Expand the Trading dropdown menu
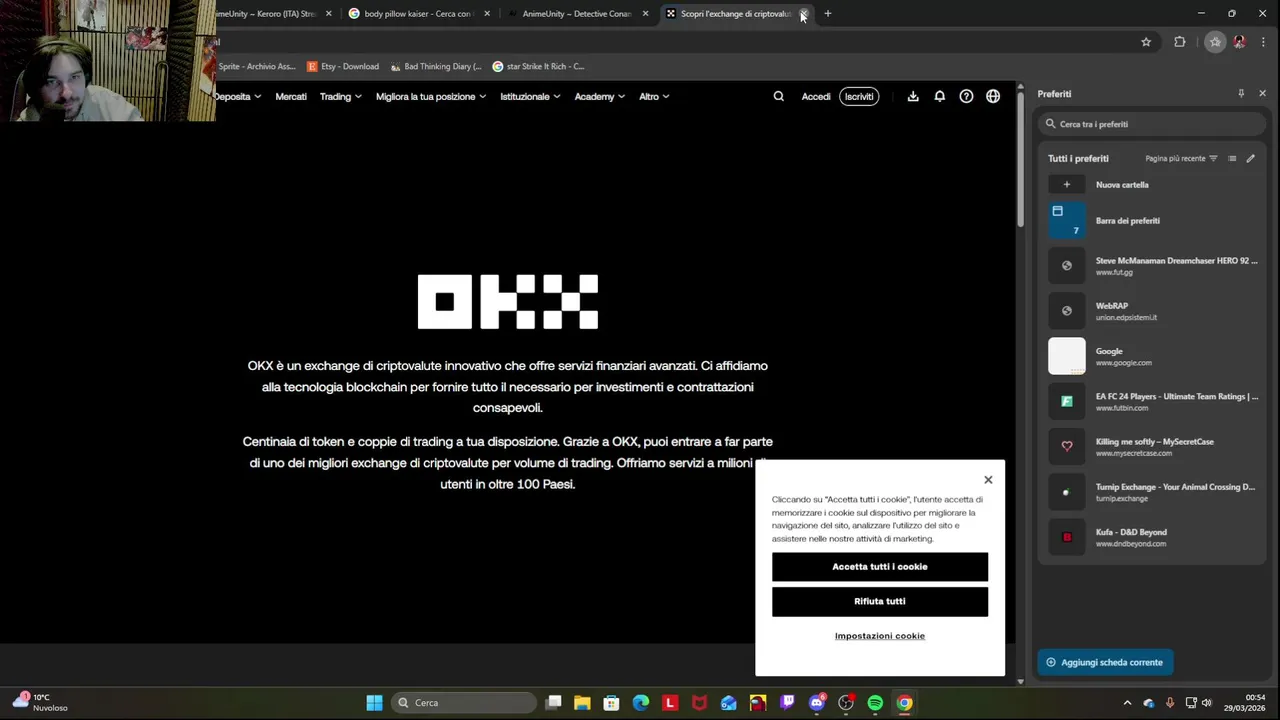The image size is (1280, 720). point(341,97)
